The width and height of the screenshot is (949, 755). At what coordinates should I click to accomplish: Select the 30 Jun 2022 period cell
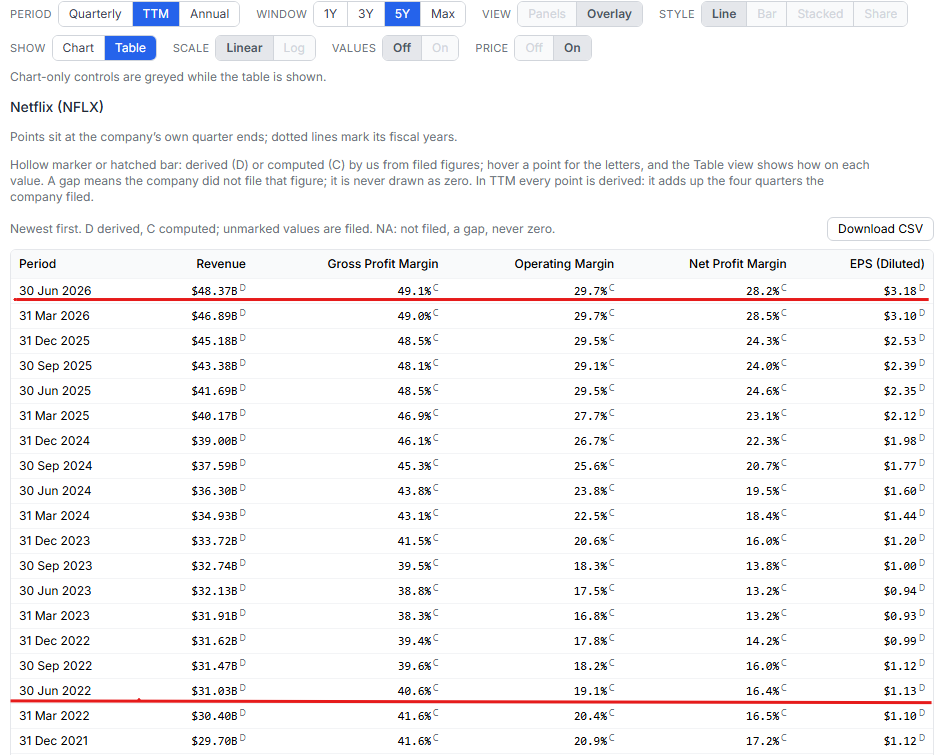tap(55, 691)
